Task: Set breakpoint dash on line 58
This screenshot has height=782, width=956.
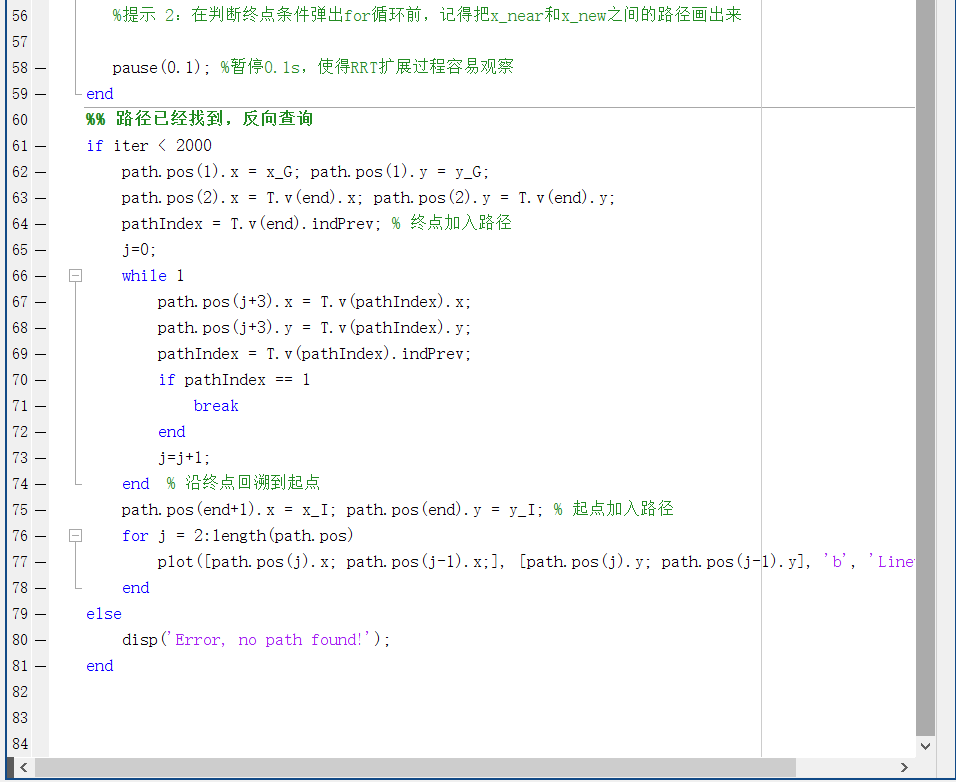Action: tap(40, 68)
